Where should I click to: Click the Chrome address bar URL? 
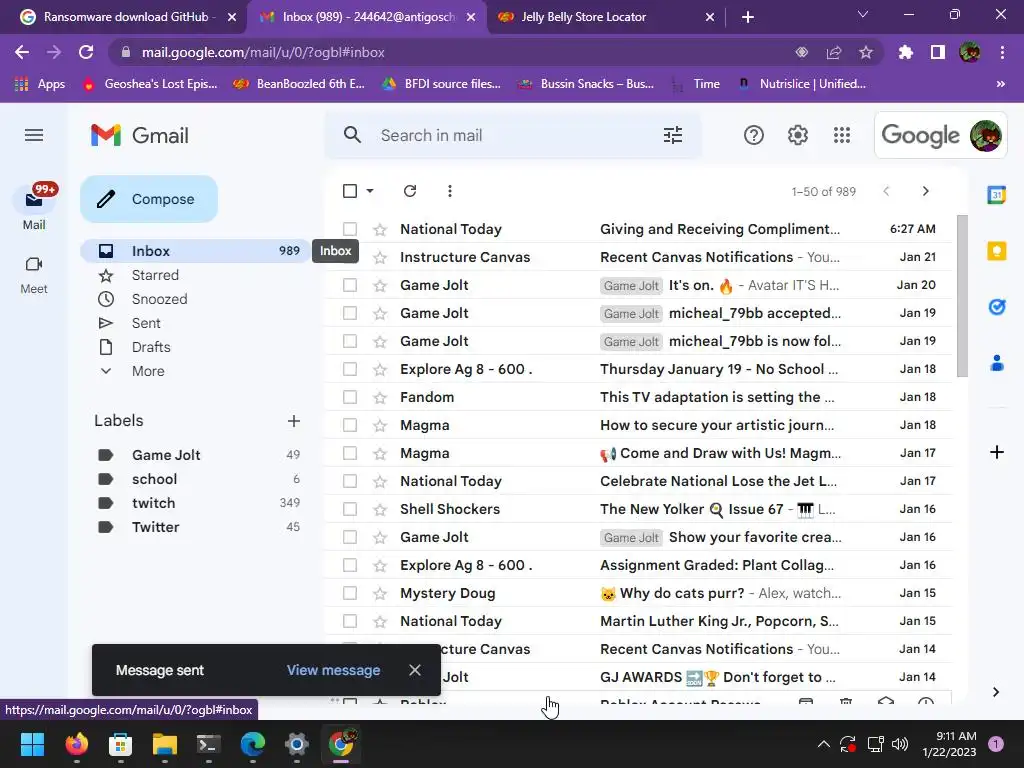point(263,52)
